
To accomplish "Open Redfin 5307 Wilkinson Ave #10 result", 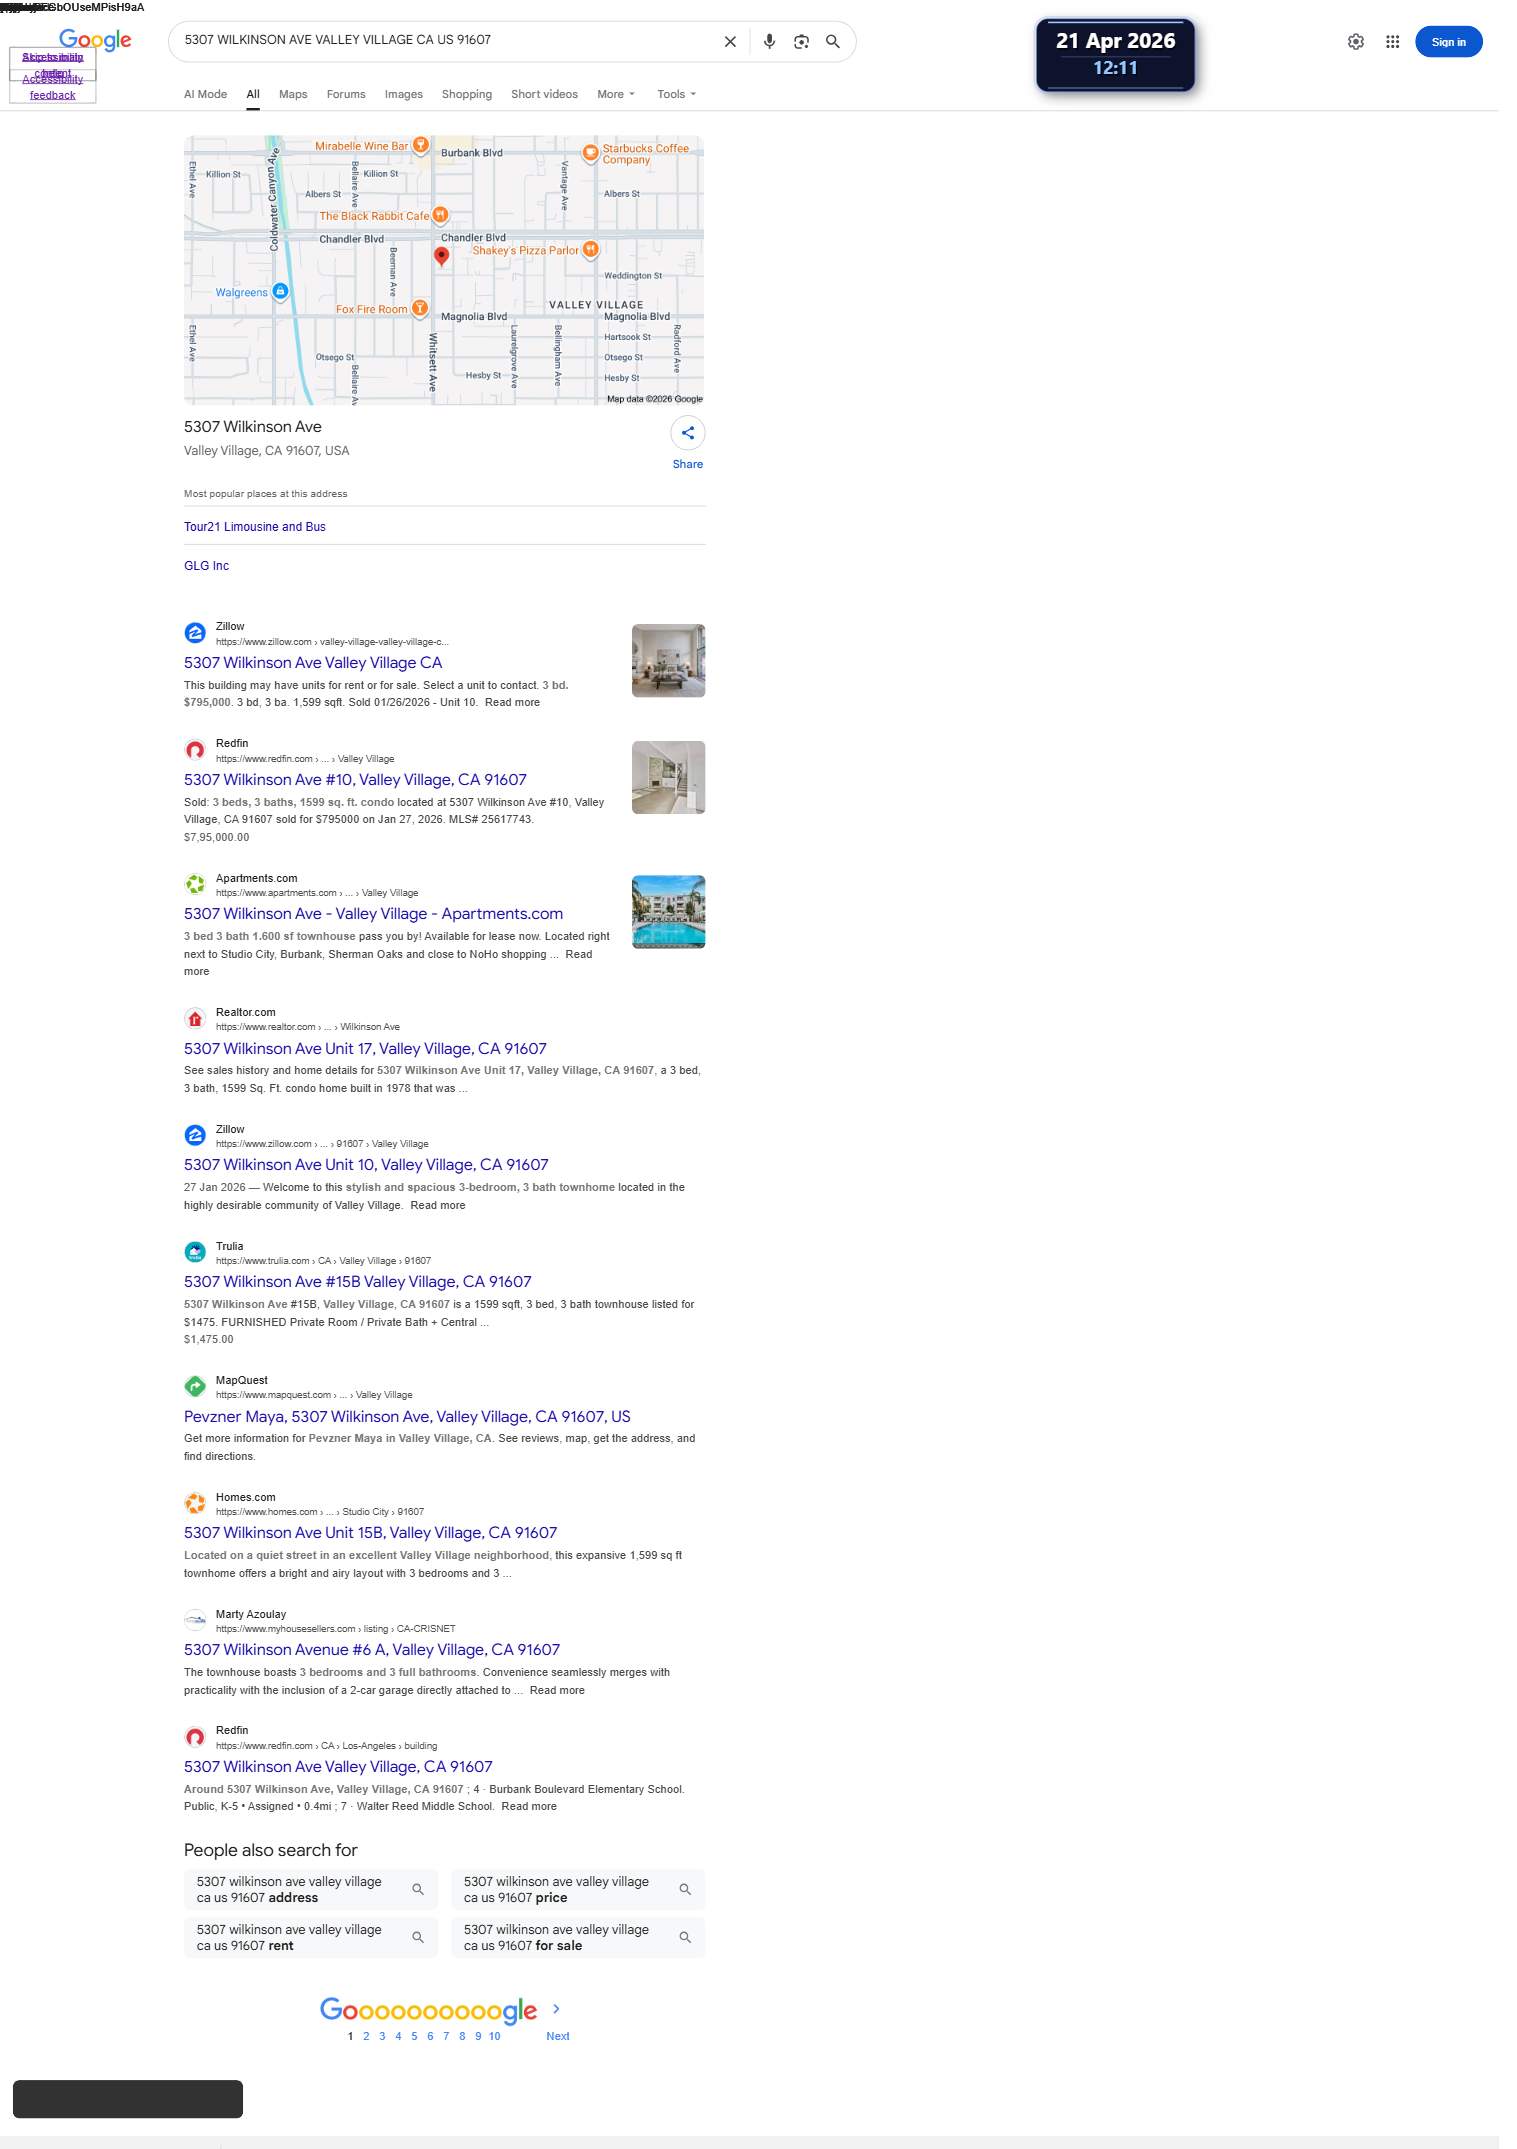I will pos(355,780).
